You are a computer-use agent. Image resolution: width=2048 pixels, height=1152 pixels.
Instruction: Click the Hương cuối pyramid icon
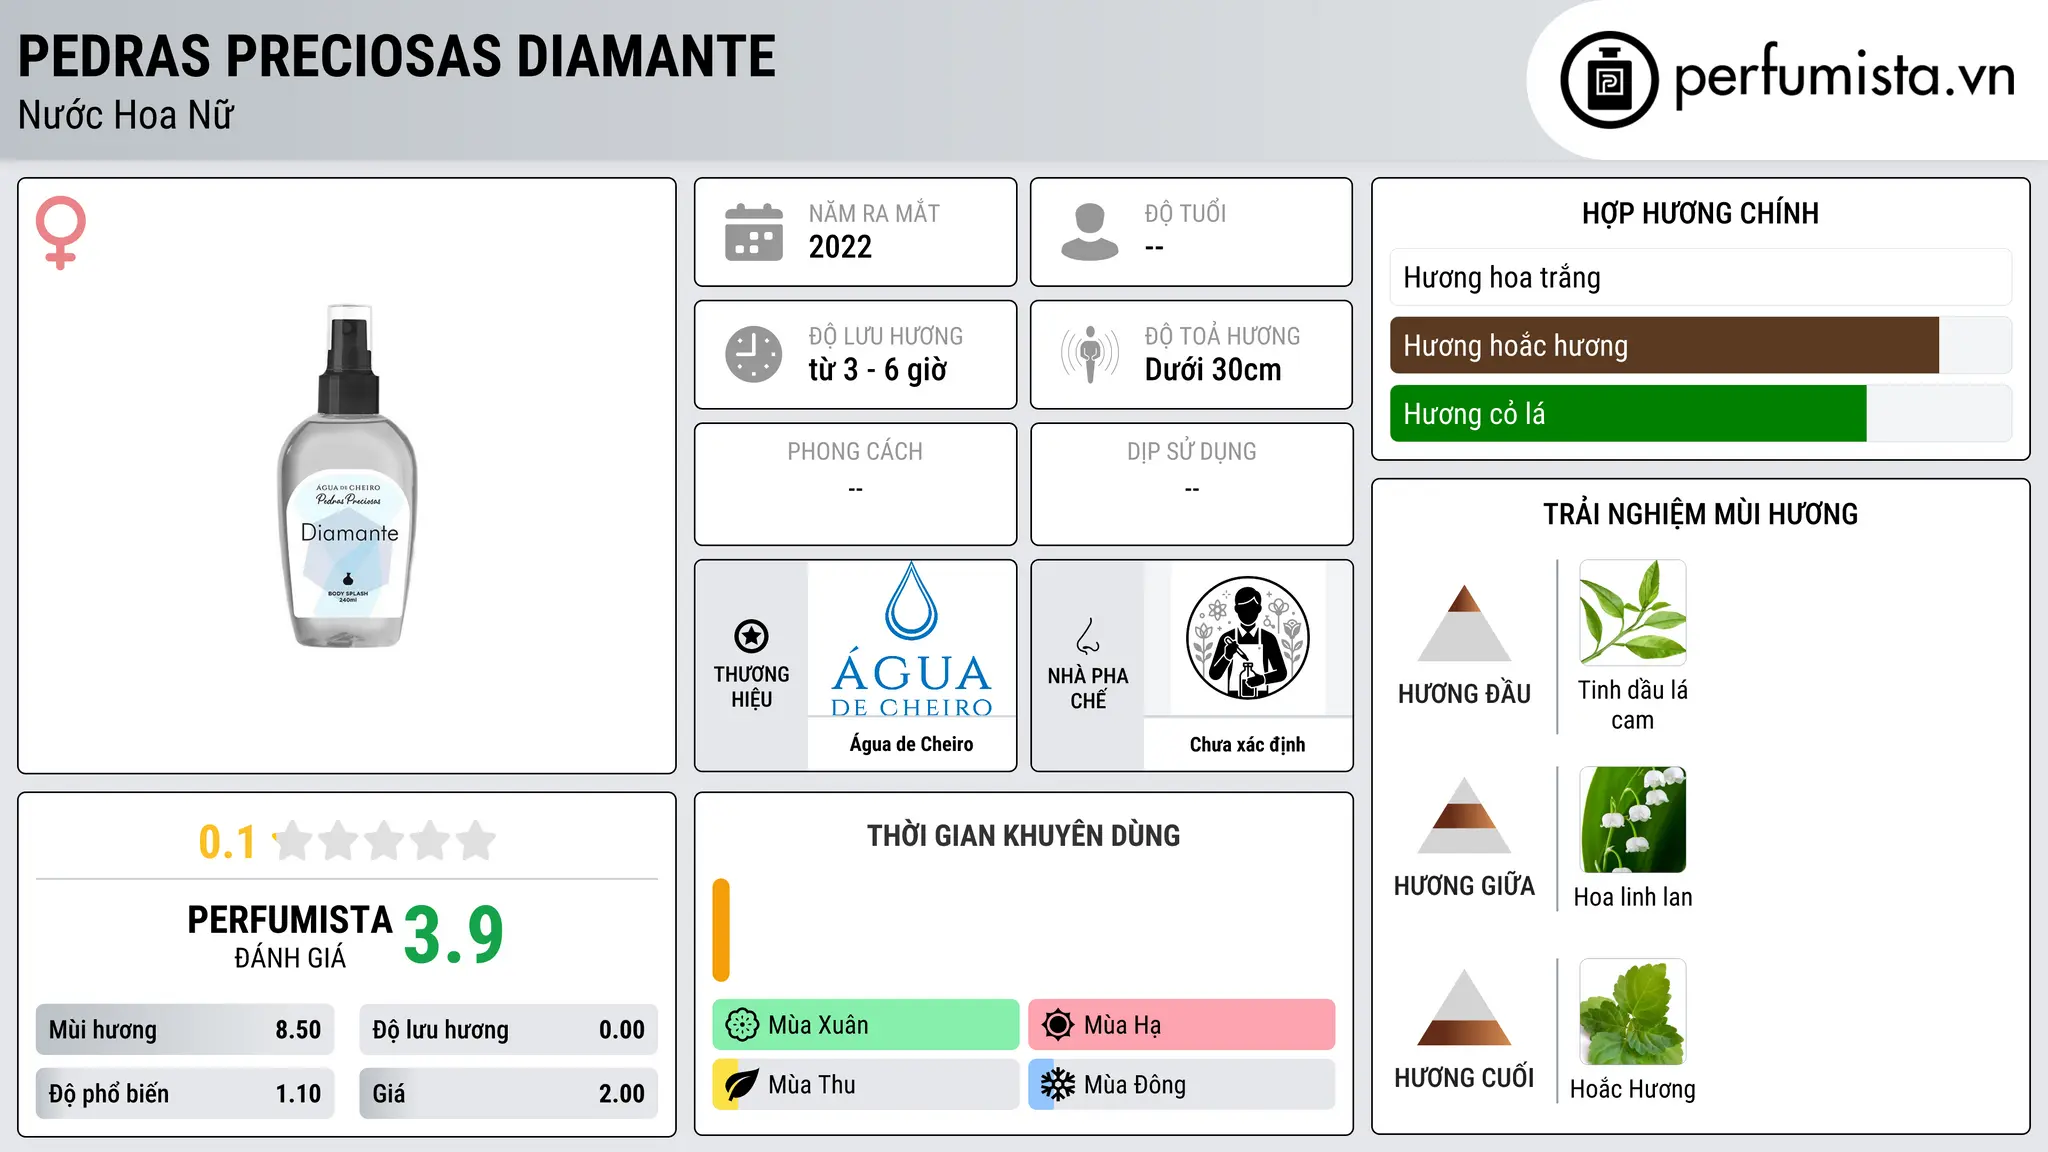pos(1464,1007)
